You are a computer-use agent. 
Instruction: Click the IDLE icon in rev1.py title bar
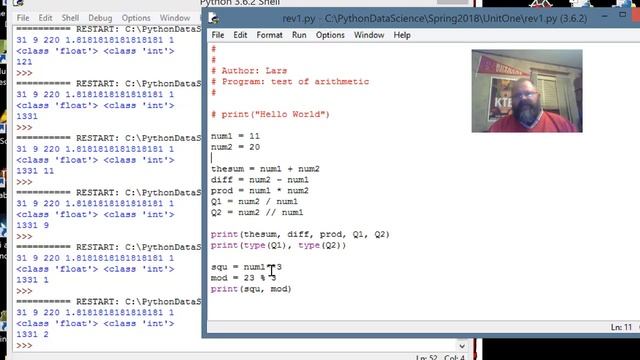click(213, 18)
